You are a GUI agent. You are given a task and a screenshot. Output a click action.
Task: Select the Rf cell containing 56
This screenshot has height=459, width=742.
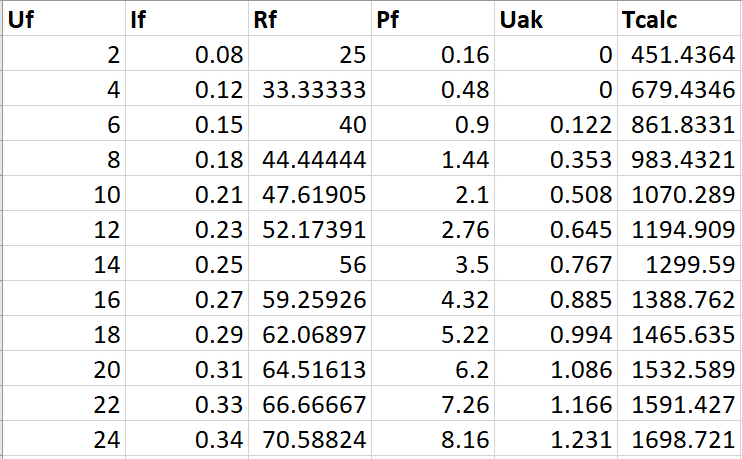coord(309,265)
